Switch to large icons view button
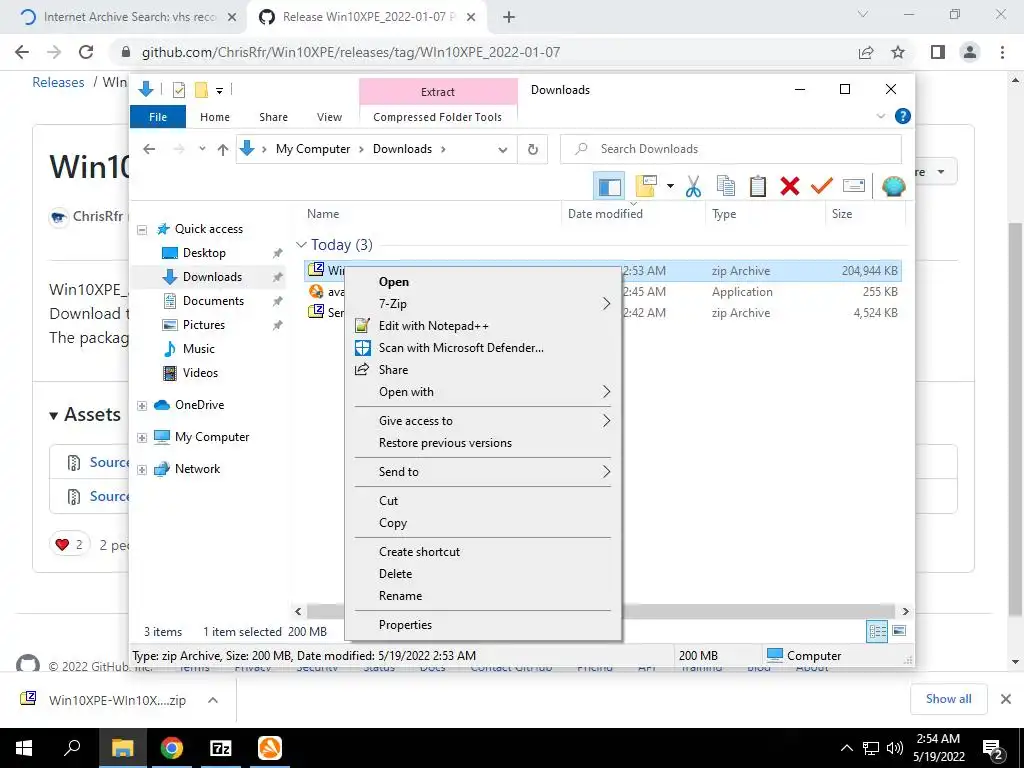Viewport: 1024px width, 768px height. pyautogui.click(x=899, y=631)
